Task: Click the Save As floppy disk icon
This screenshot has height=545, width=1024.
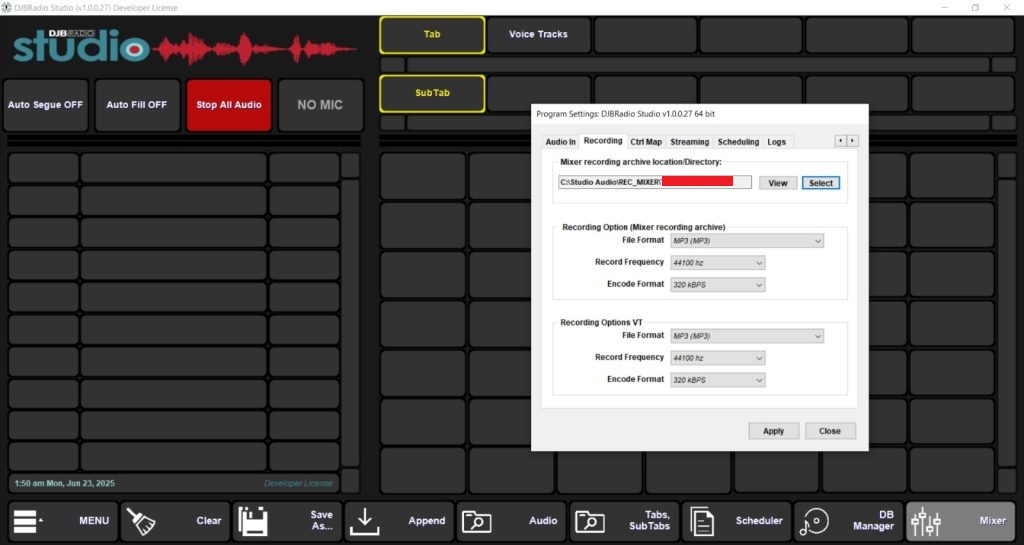Action: (253, 521)
